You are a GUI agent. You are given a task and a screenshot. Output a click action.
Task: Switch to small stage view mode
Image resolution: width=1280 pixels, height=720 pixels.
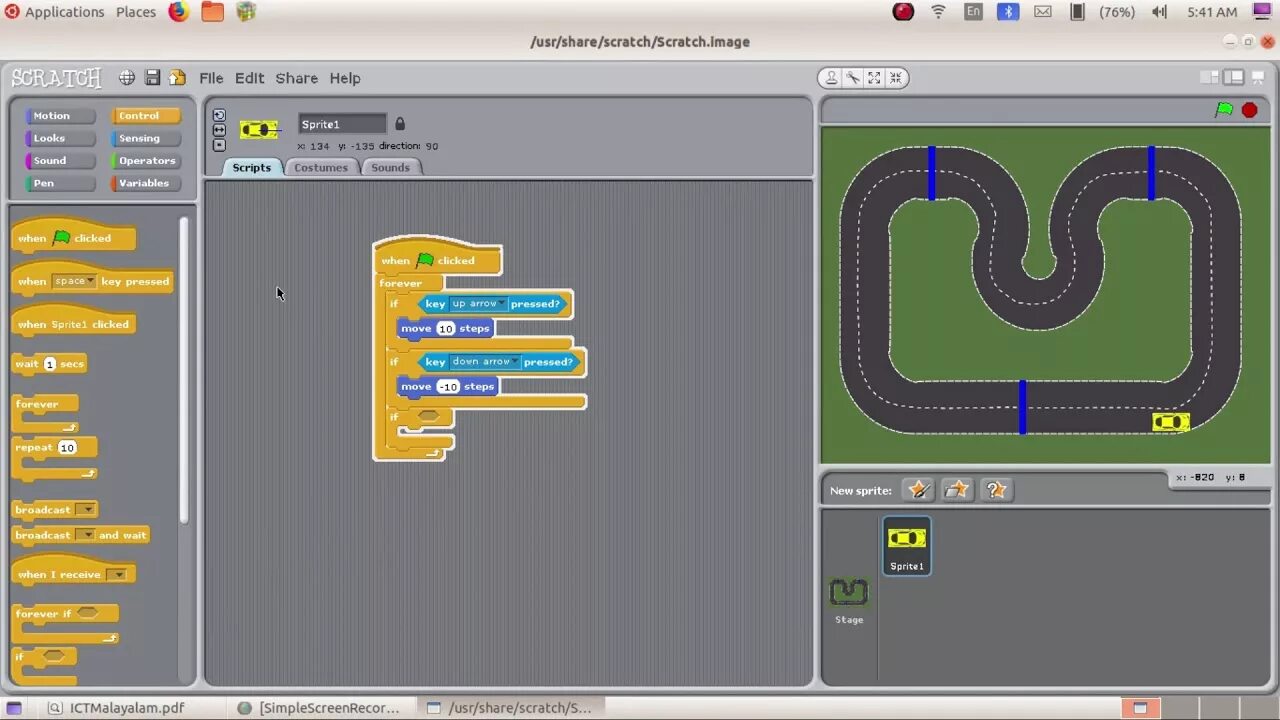point(1210,78)
